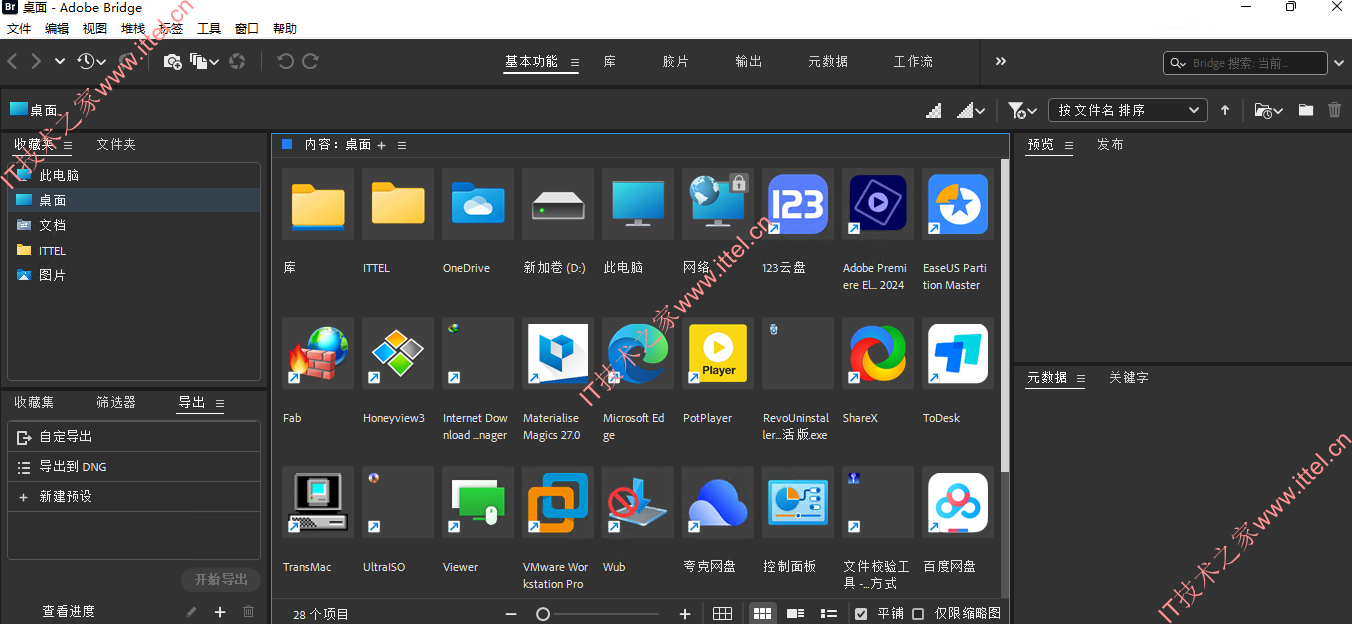Open the 视图 menu
Image resolution: width=1352 pixels, height=624 pixels.
click(95, 29)
